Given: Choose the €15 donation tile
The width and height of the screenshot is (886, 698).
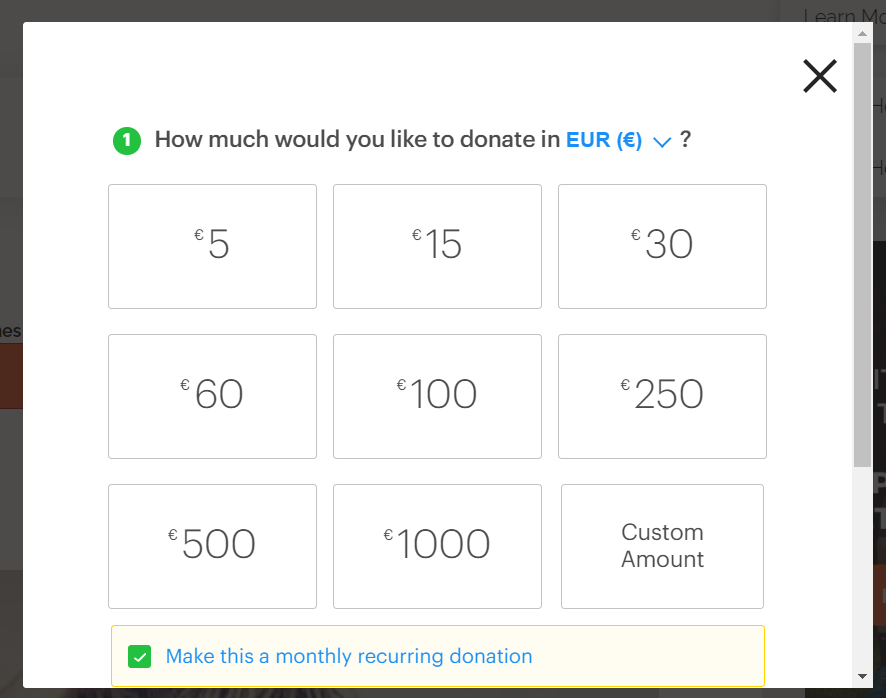Looking at the screenshot, I should point(437,246).
